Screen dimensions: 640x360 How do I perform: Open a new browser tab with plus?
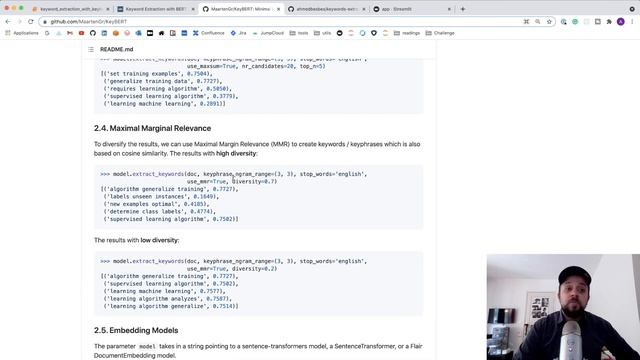point(462,9)
